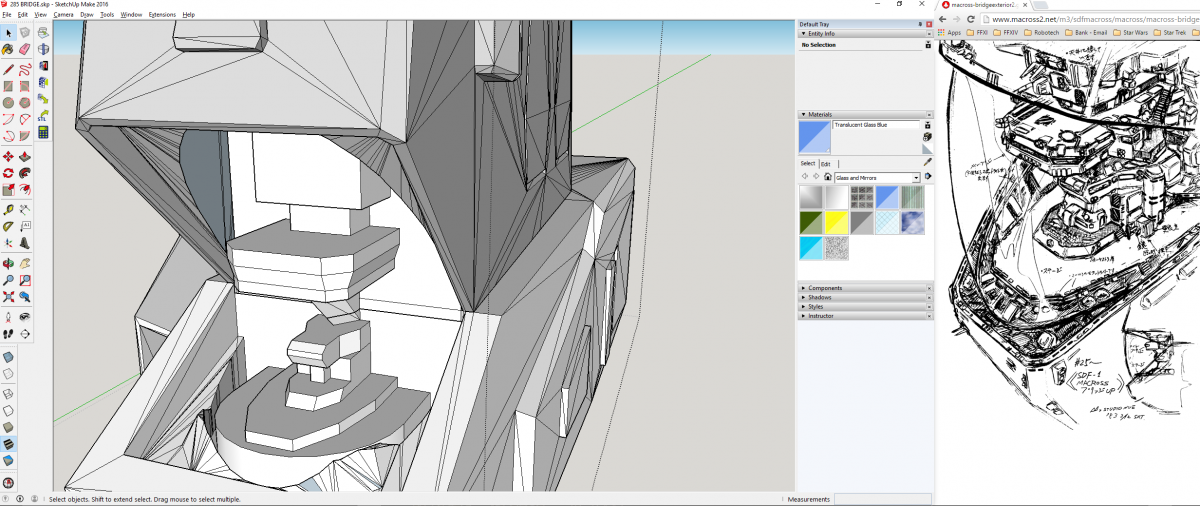The height and width of the screenshot is (506, 1200).
Task: Activate the Move tool
Action: [x=8, y=156]
